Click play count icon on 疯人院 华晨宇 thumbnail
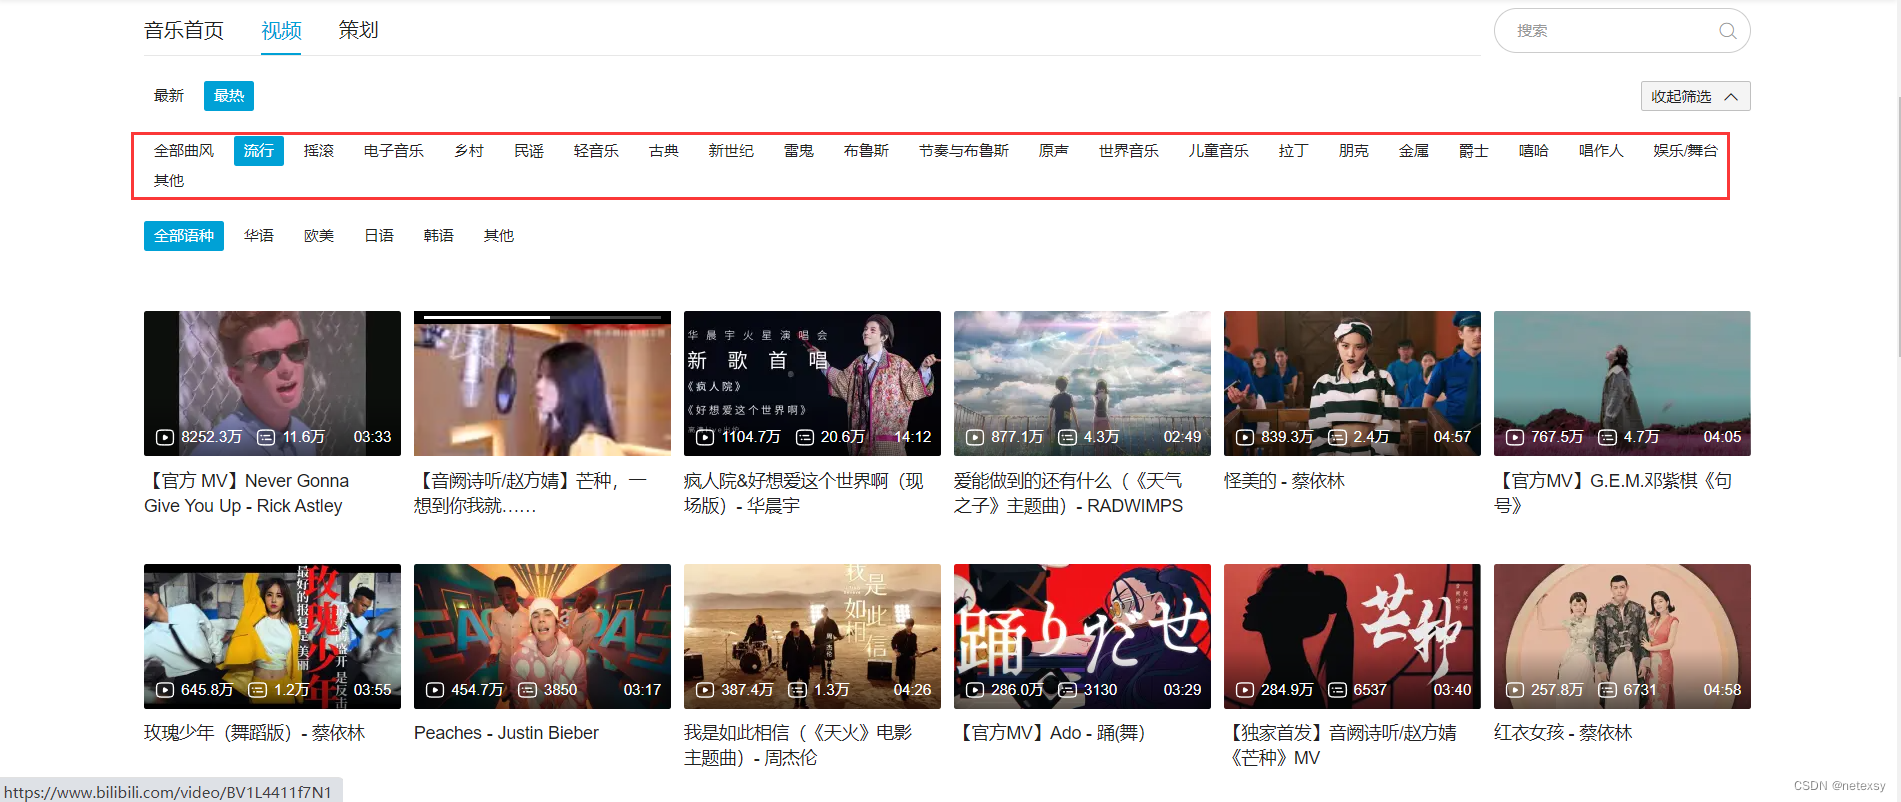This screenshot has width=1901, height=802. 705,437
